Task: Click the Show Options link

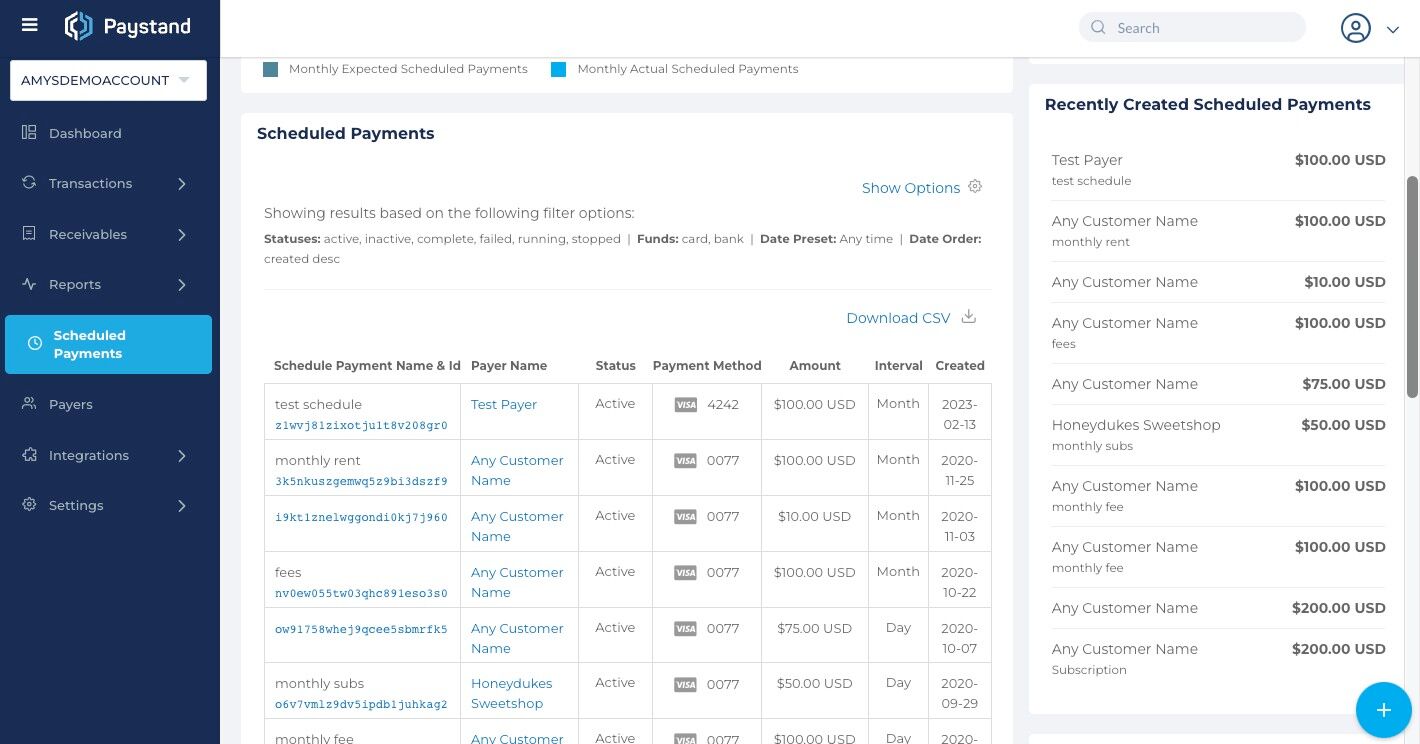Action: coord(911,188)
